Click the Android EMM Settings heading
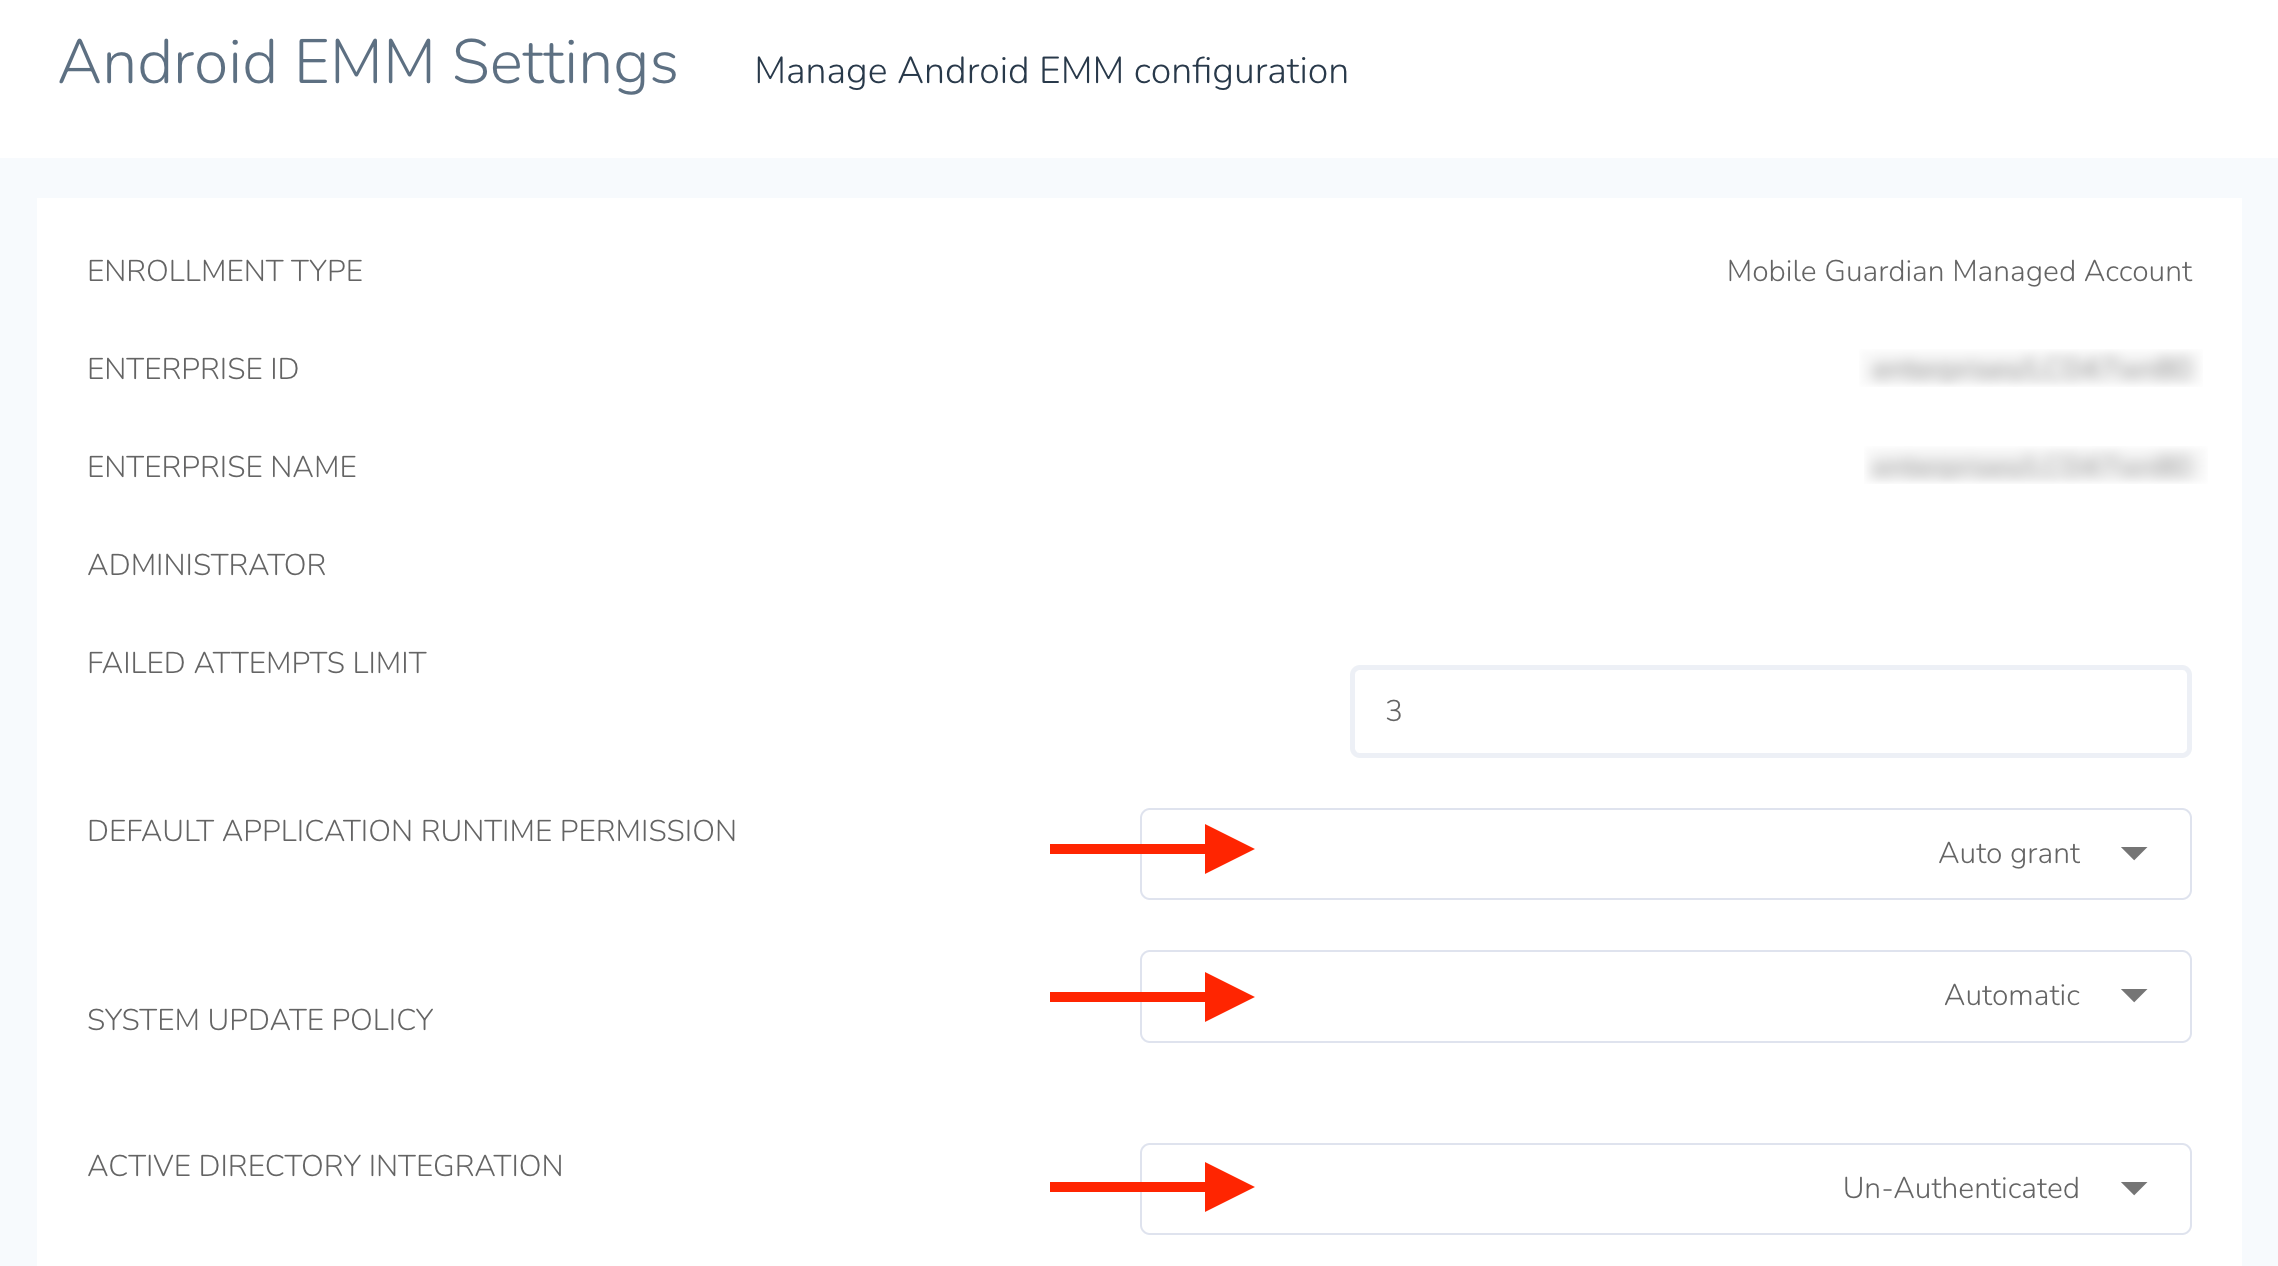Screen dimensions: 2278x1266 [368, 63]
